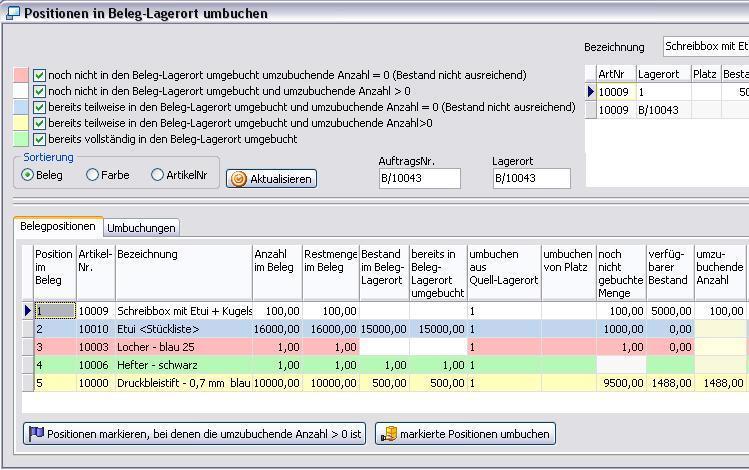This screenshot has height=470, width=749.
Task: Click the refresh icon on Aktualisieren button
Action: pyautogui.click(x=238, y=179)
